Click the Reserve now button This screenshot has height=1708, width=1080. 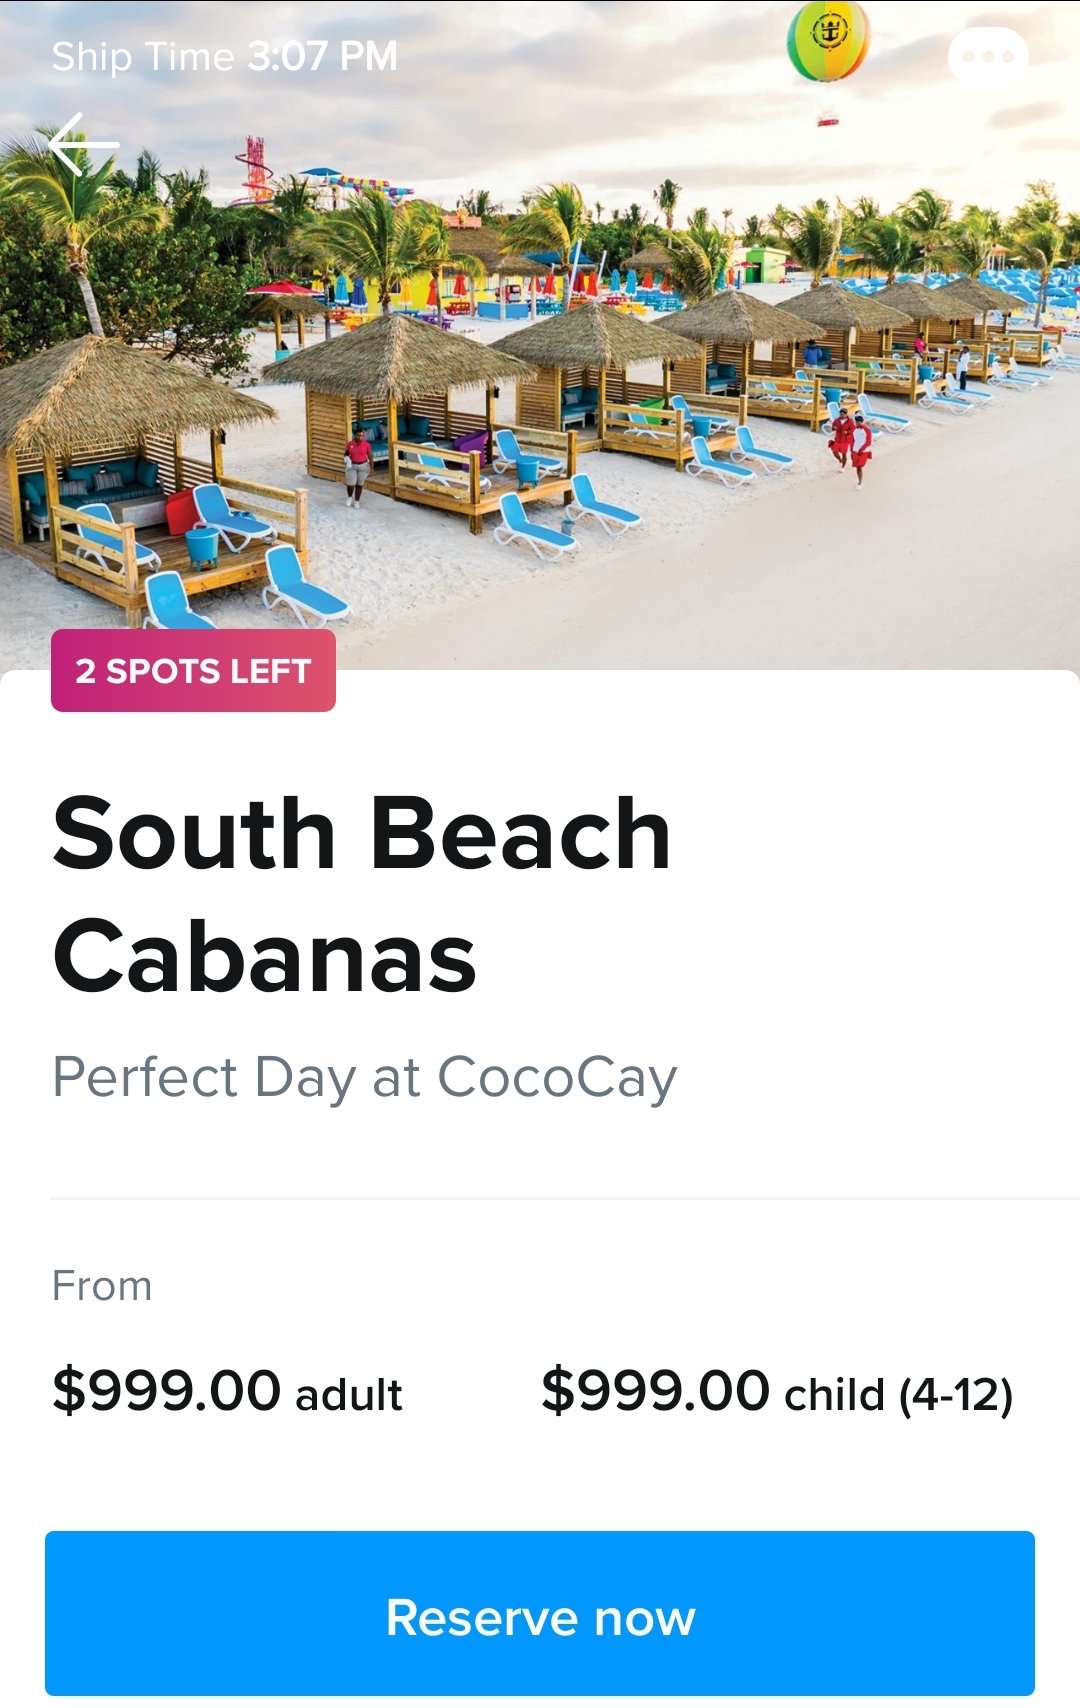tap(540, 1615)
